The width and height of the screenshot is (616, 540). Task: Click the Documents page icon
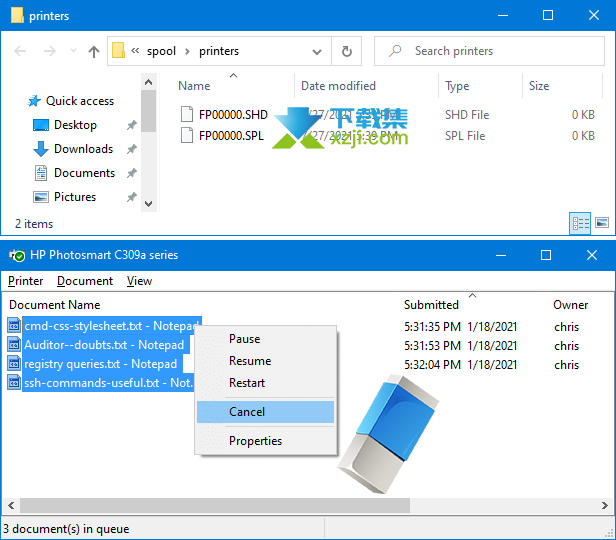pyautogui.click(x=41, y=173)
